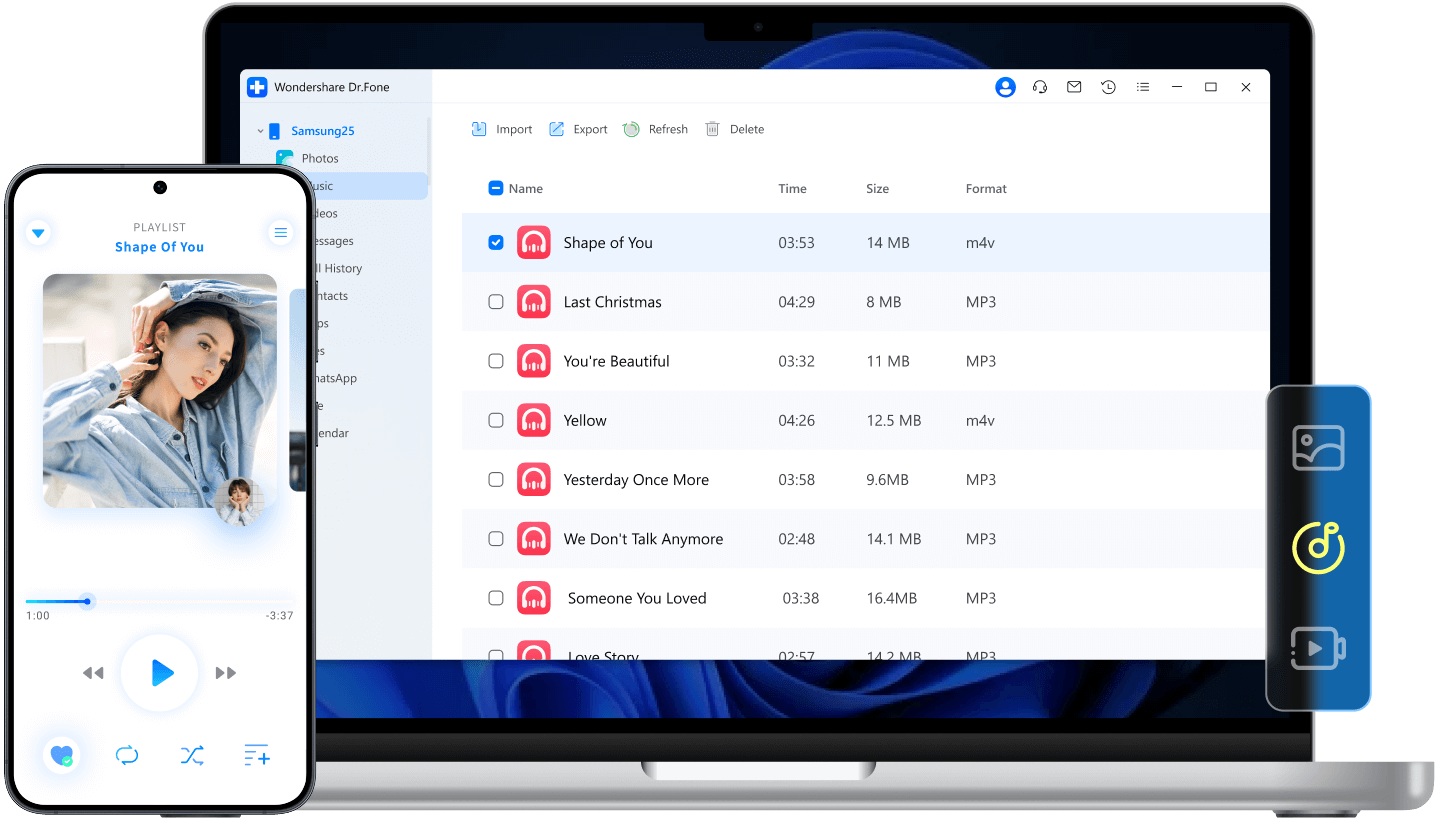1436x818 pixels.
Task: Click the music icon beside Last Christmas
Action: coord(534,302)
